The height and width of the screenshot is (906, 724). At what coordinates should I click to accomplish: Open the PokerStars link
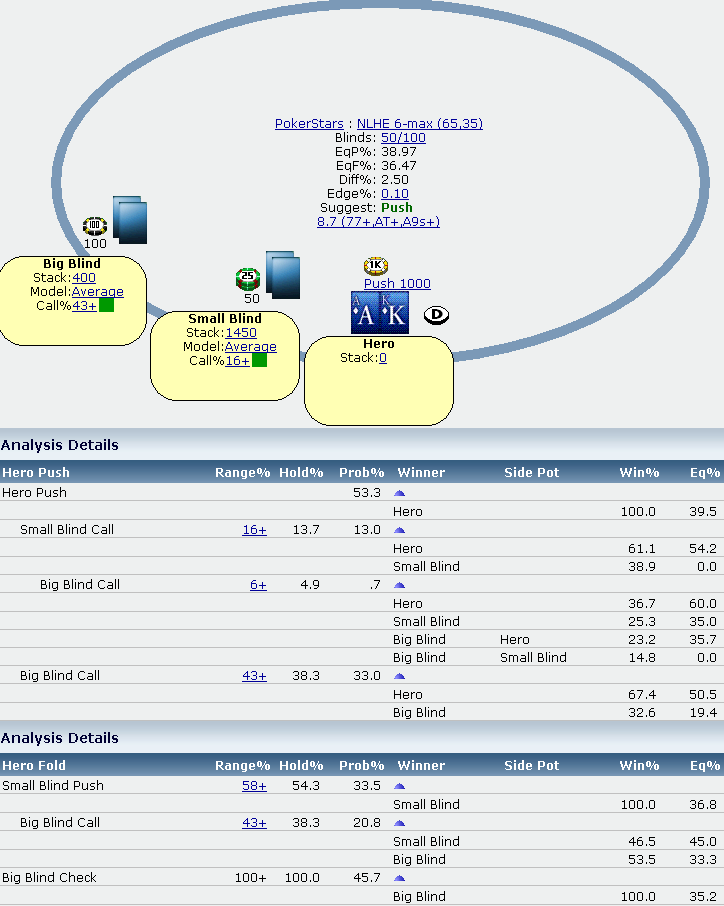point(311,124)
